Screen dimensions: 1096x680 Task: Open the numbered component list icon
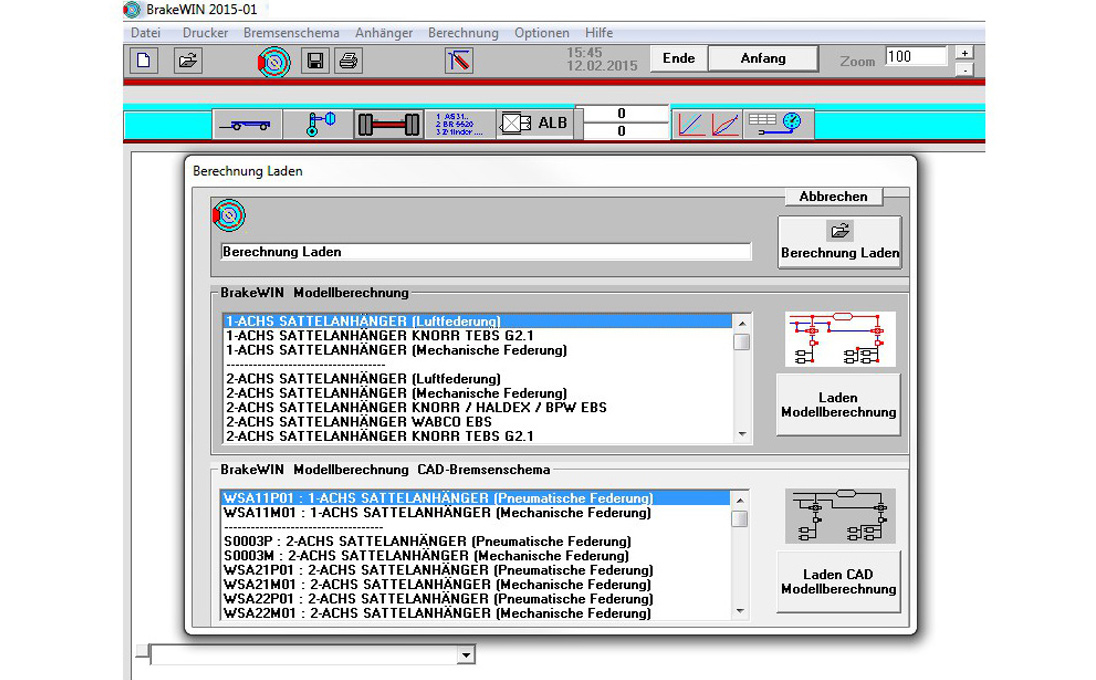(x=460, y=124)
